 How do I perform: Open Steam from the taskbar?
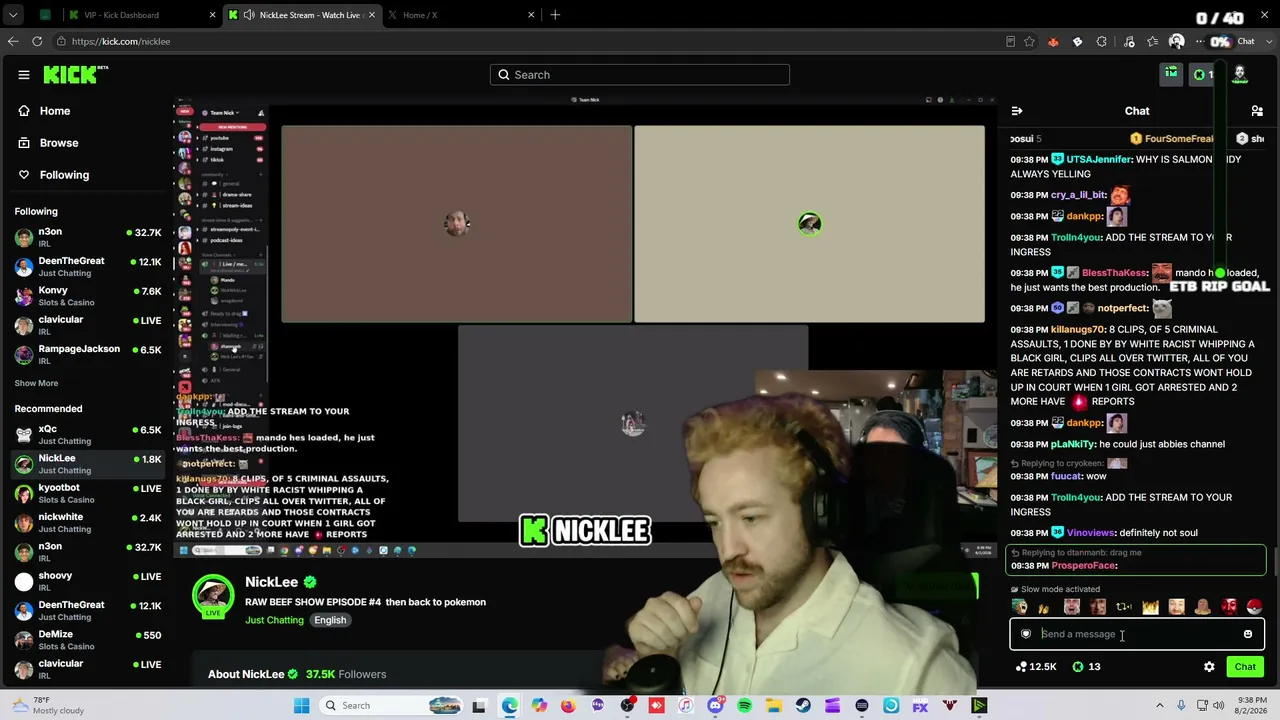pyautogui.click(x=803, y=706)
